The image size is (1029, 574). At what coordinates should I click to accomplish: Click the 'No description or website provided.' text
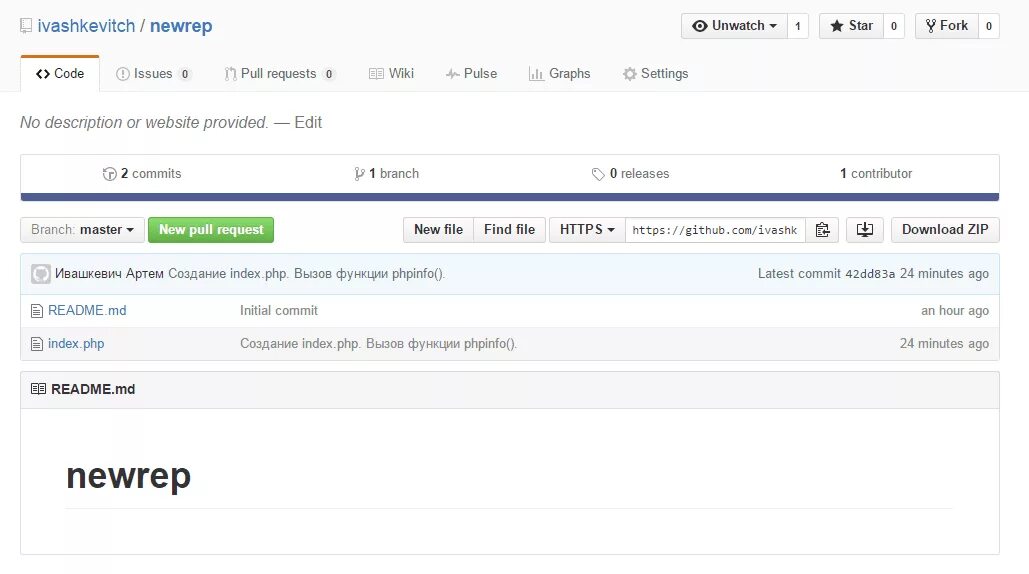(144, 123)
